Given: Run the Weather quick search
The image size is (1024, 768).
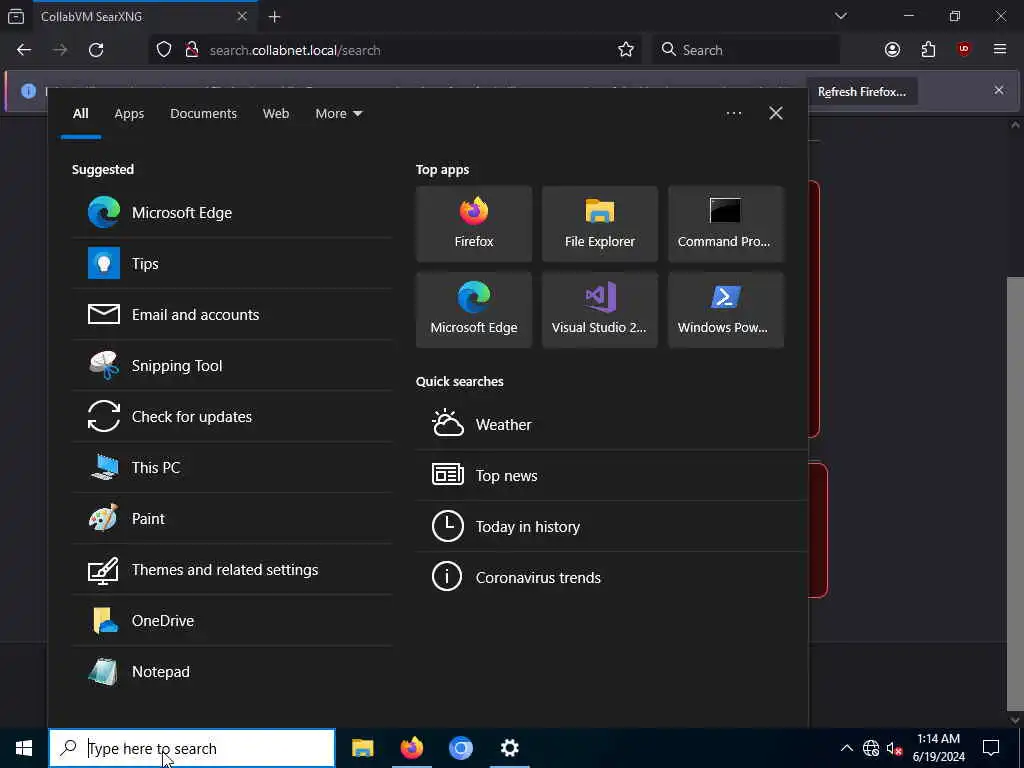Looking at the screenshot, I should 612,424.
